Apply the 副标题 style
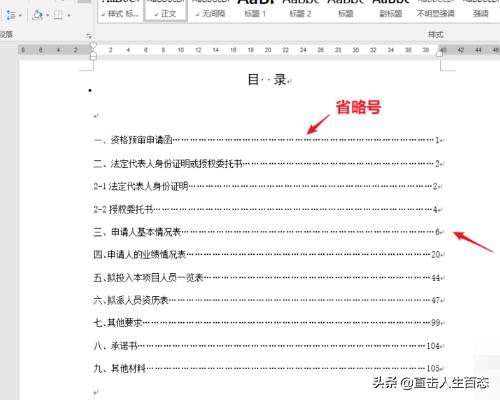 tap(391, 11)
